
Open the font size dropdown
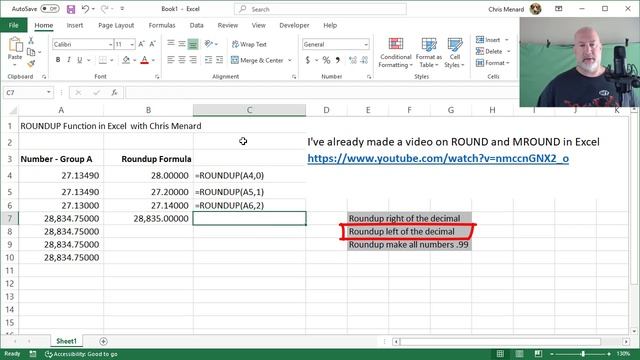[x=132, y=44]
